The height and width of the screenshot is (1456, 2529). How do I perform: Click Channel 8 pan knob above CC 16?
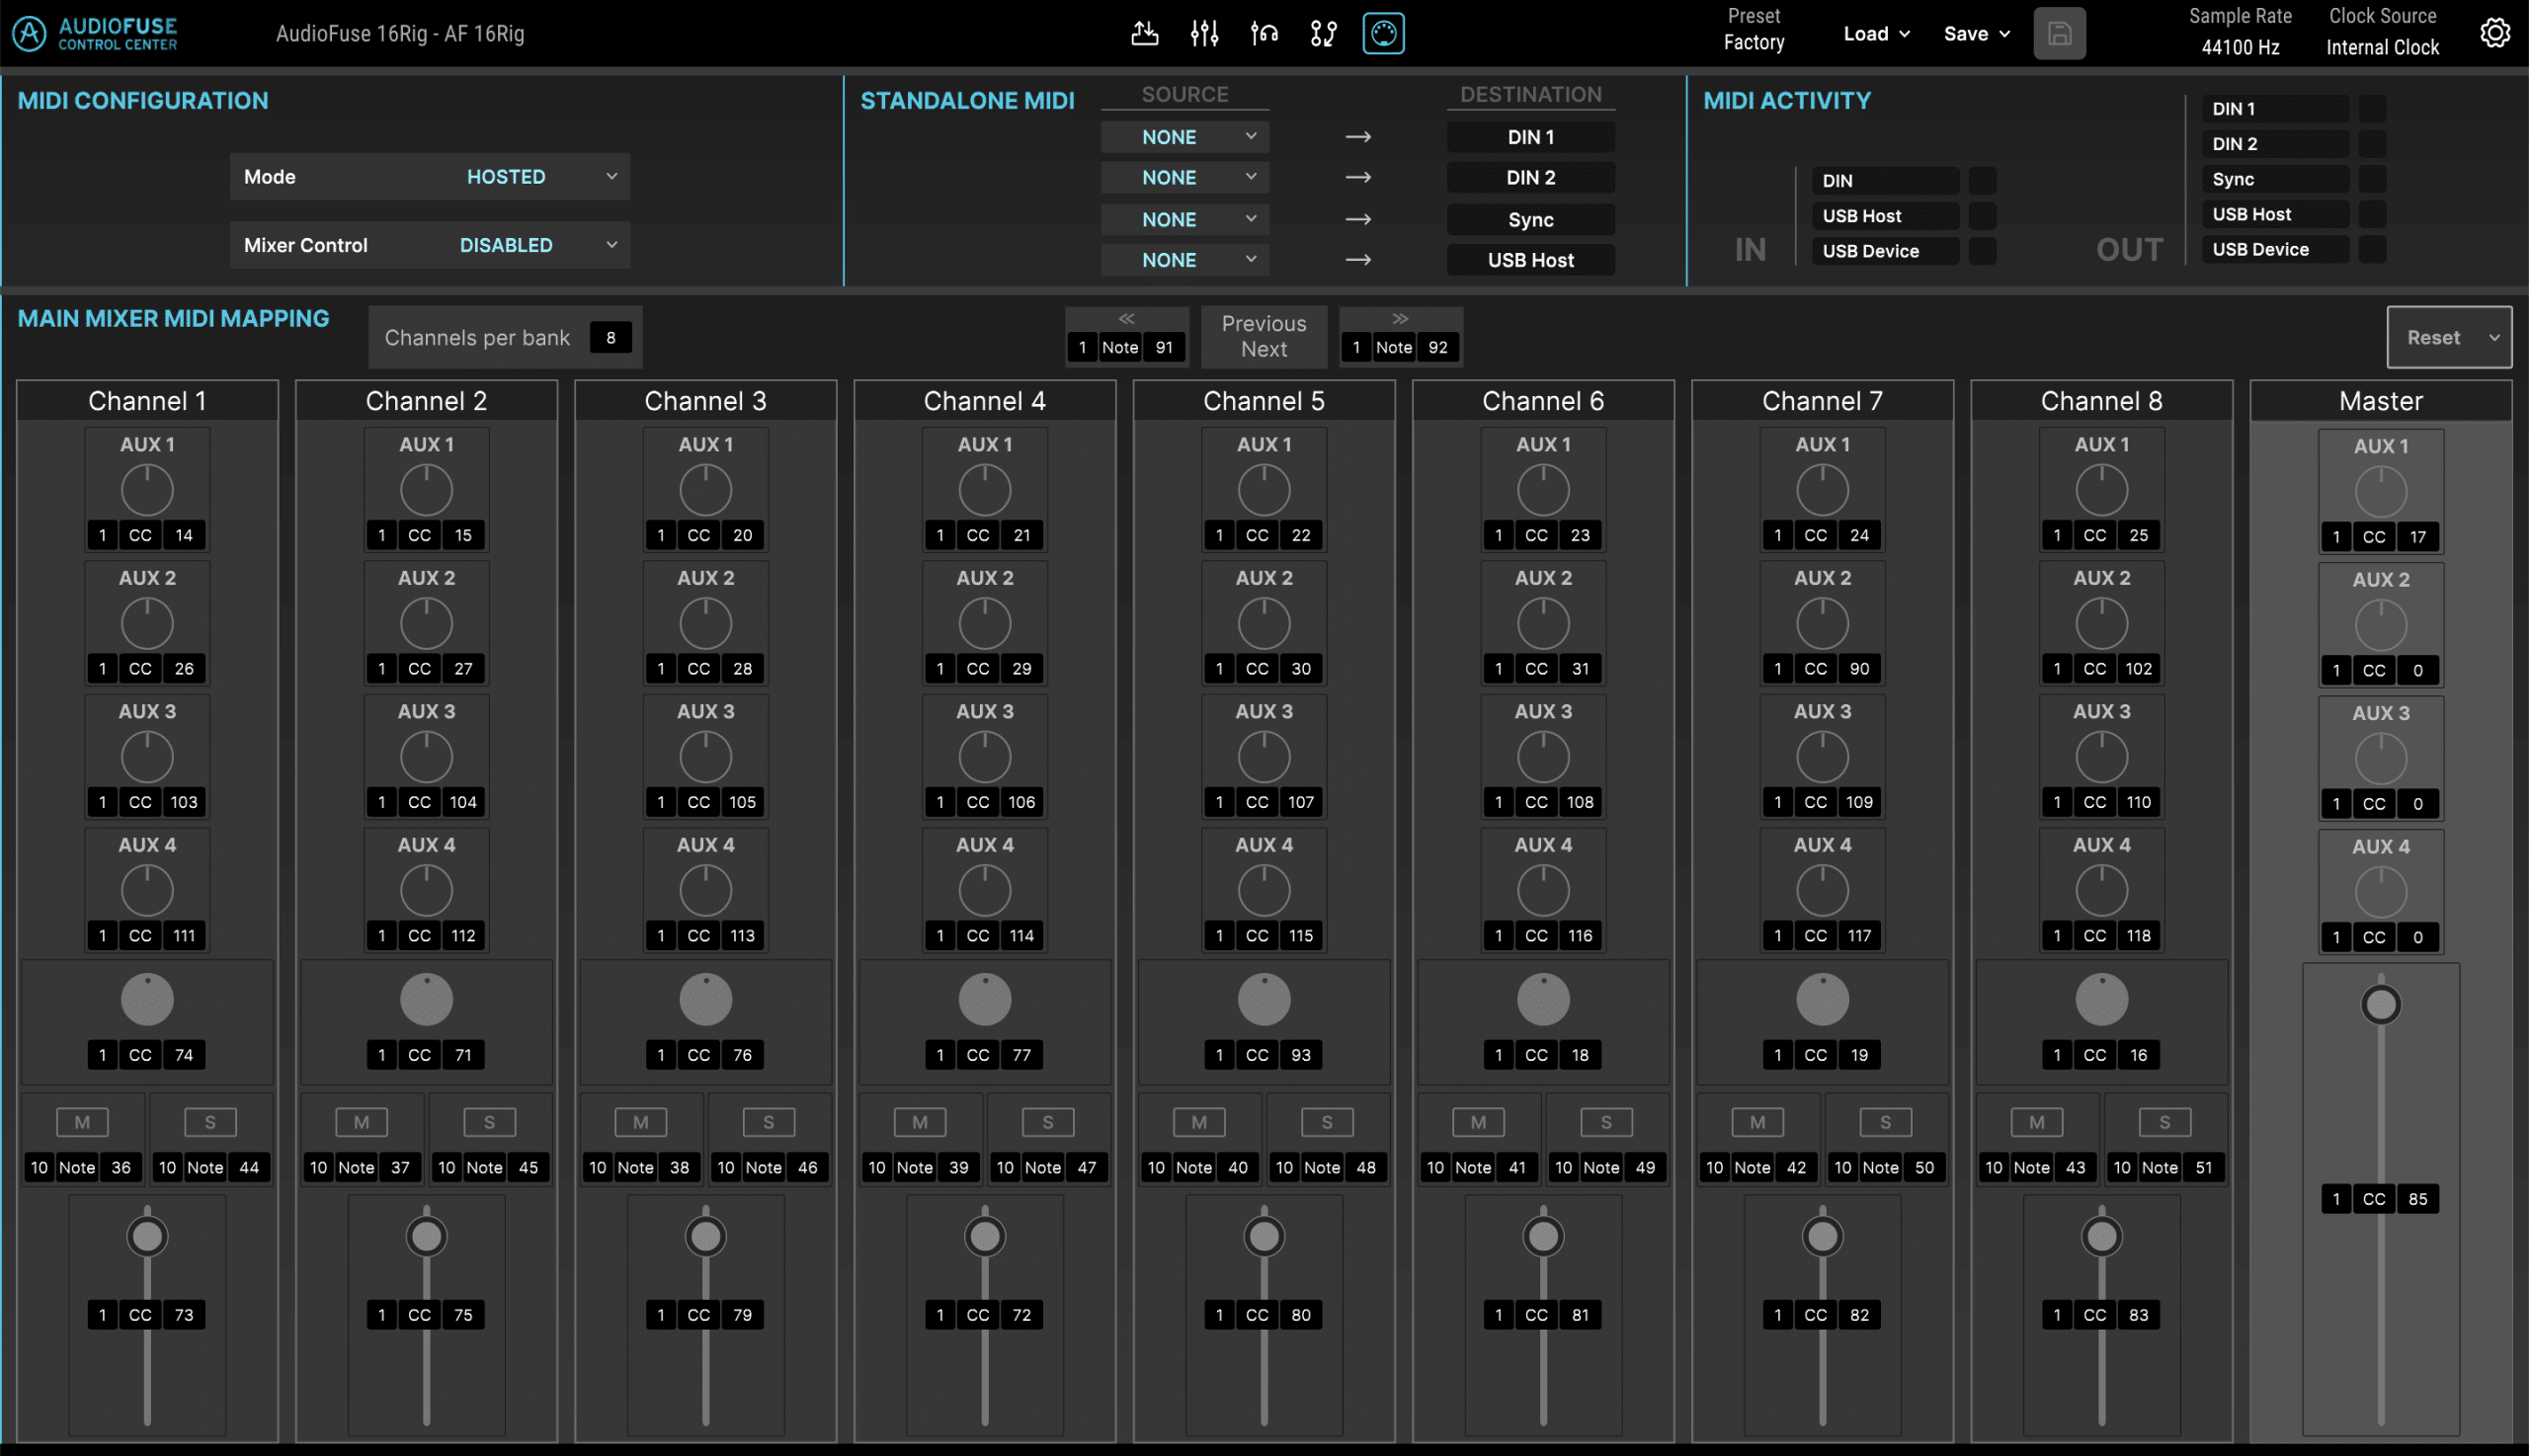coord(2101,999)
